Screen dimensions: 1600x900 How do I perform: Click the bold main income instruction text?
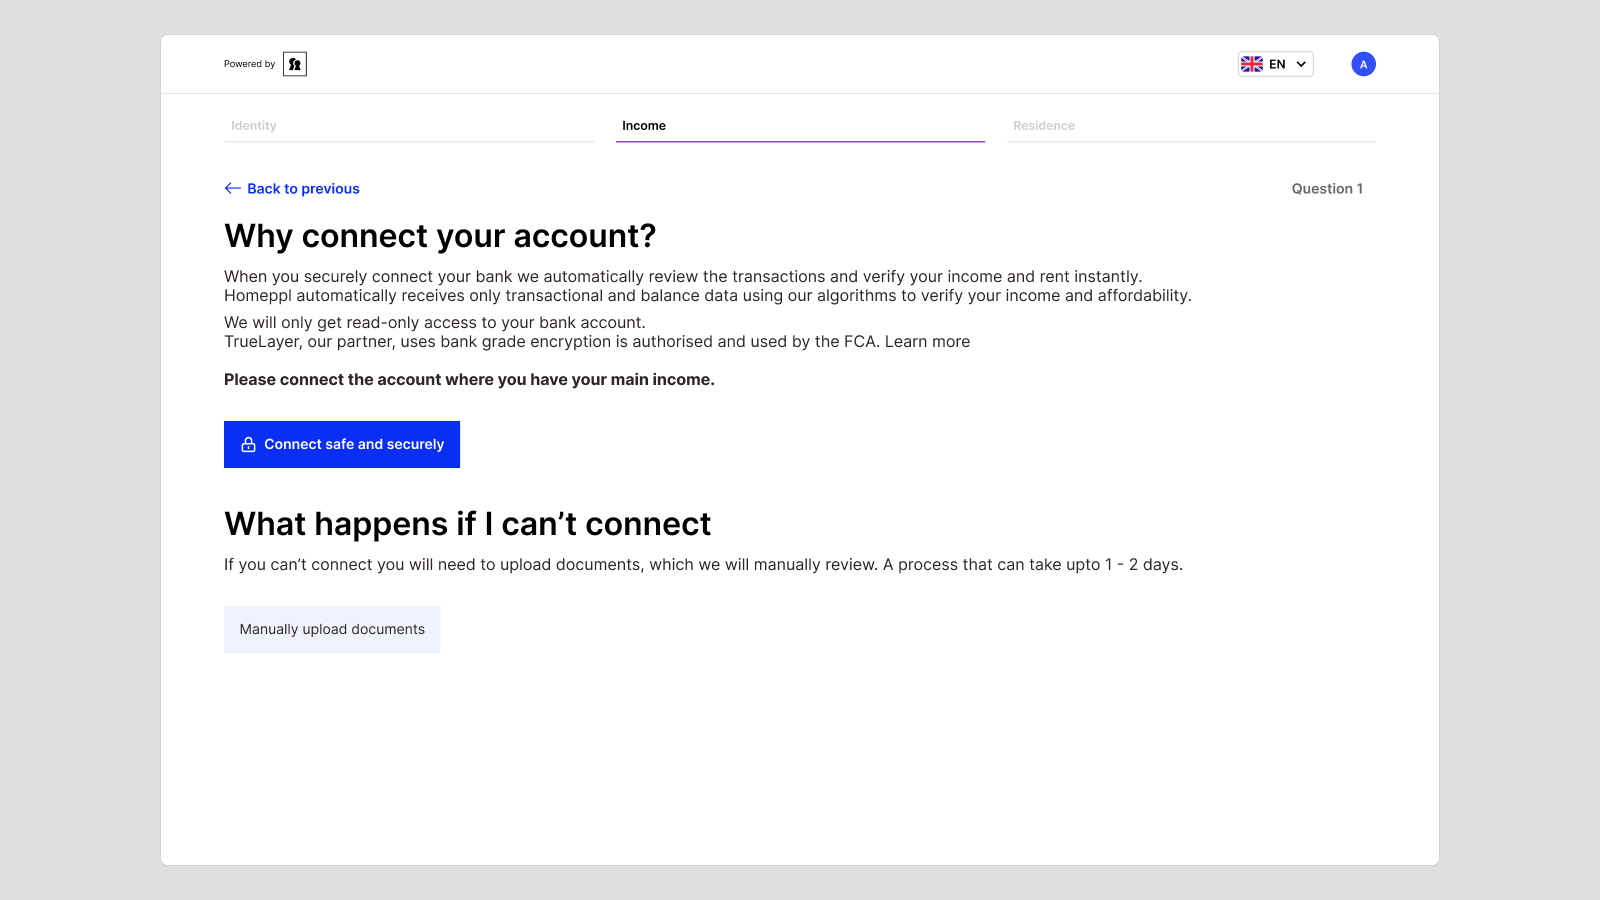point(469,380)
